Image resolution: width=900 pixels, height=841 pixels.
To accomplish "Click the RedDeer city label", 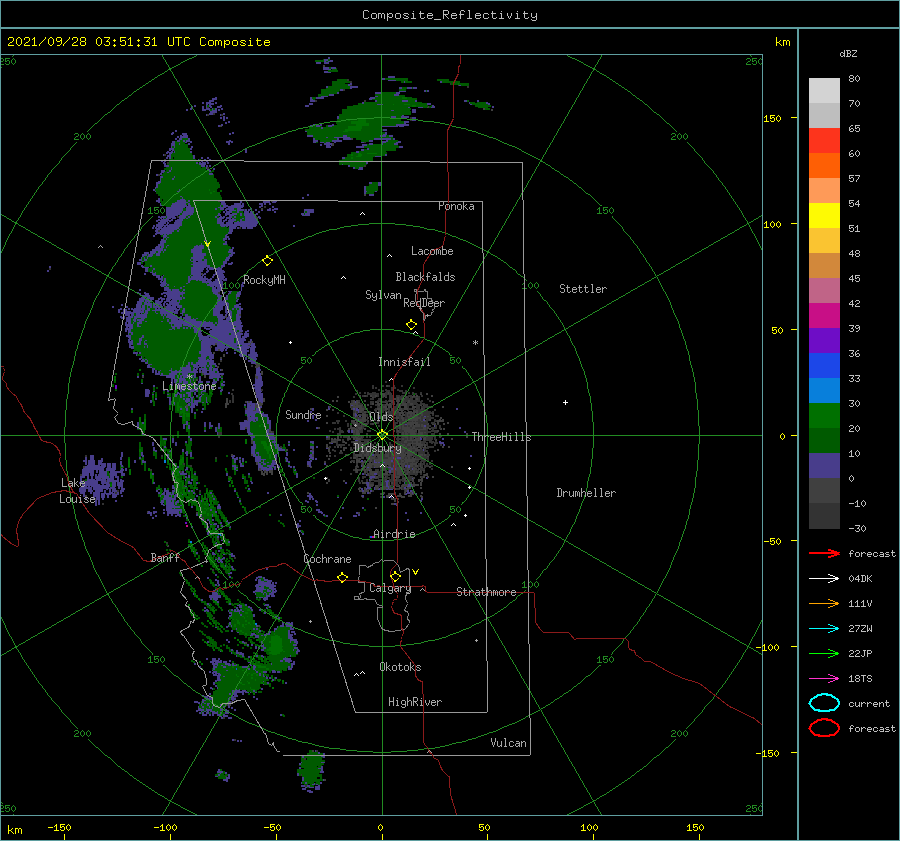I will [424, 303].
